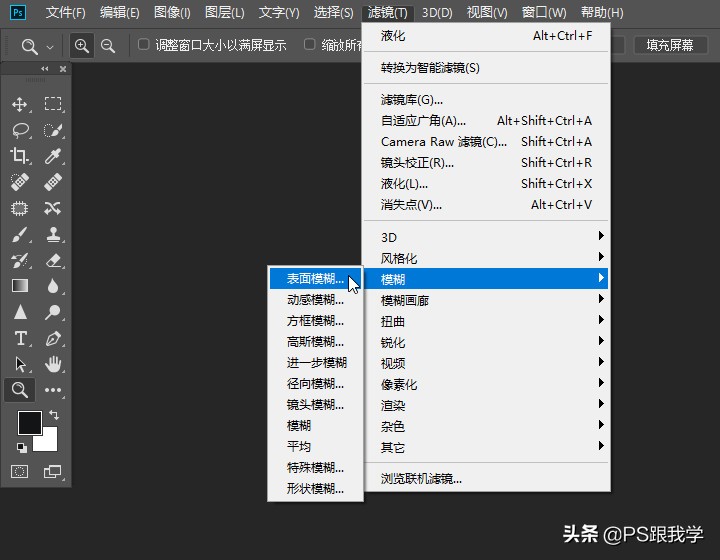Expand the 锐化 submenu
Screen dimensions: 720x560
pos(486,342)
